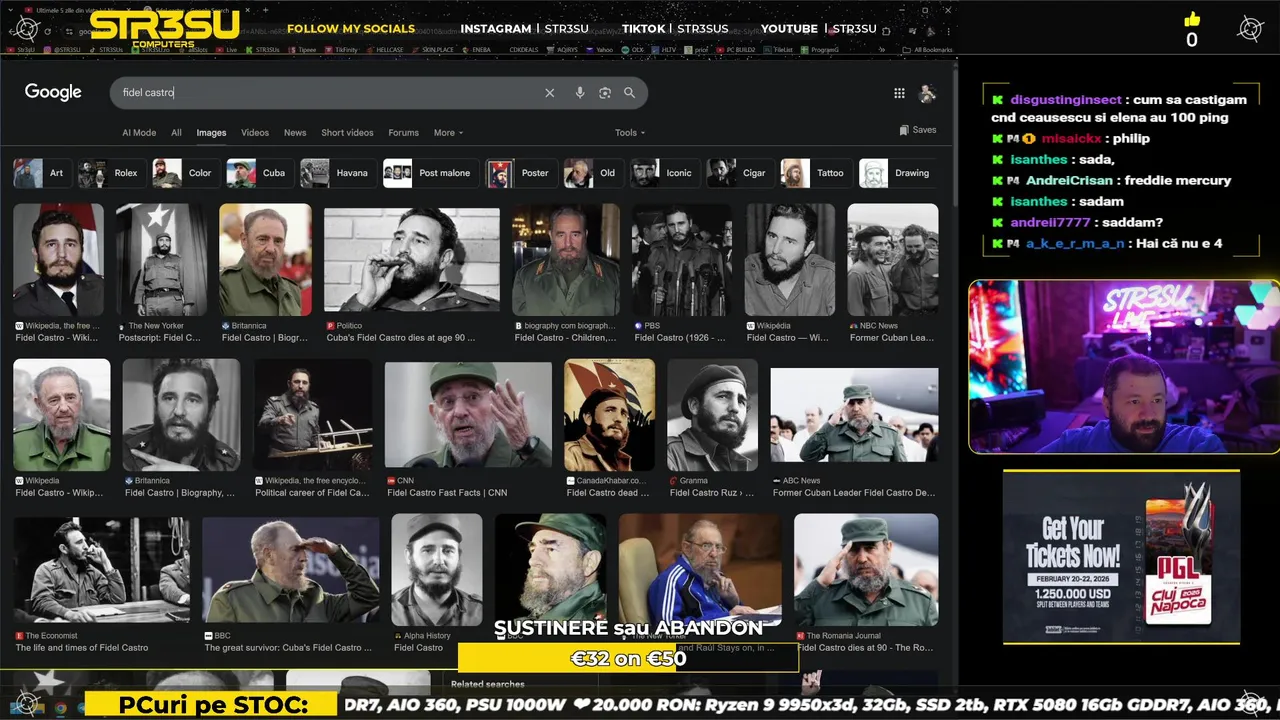Expand the Tools dropdown
The width and height of the screenshot is (1280, 720).
[x=630, y=133]
